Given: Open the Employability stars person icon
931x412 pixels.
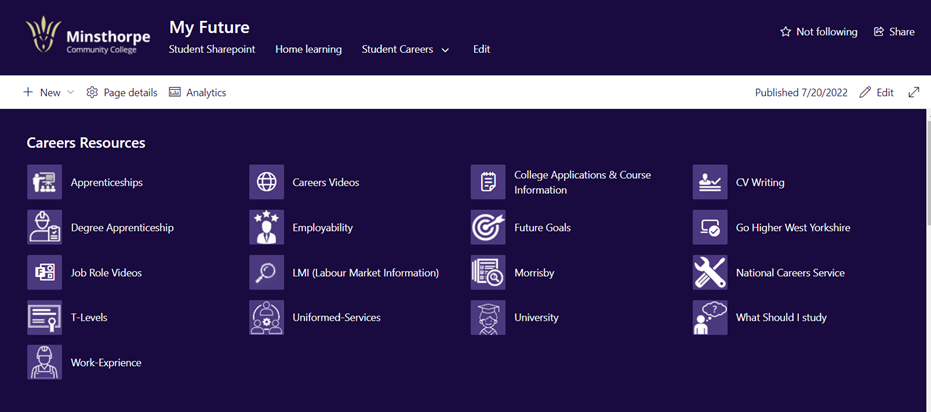Looking at the screenshot, I should pyautogui.click(x=267, y=227).
